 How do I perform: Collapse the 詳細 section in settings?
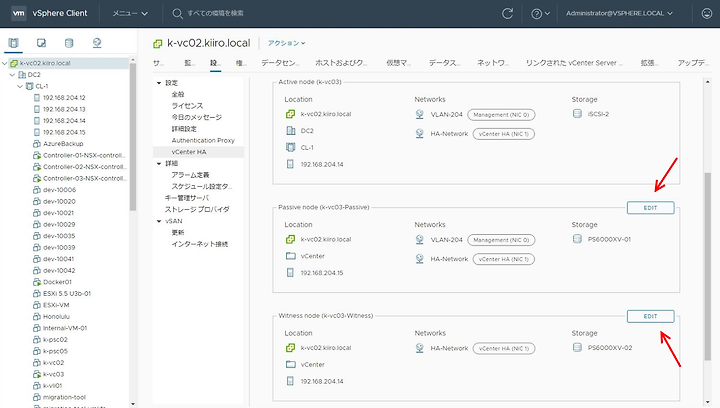(159, 163)
